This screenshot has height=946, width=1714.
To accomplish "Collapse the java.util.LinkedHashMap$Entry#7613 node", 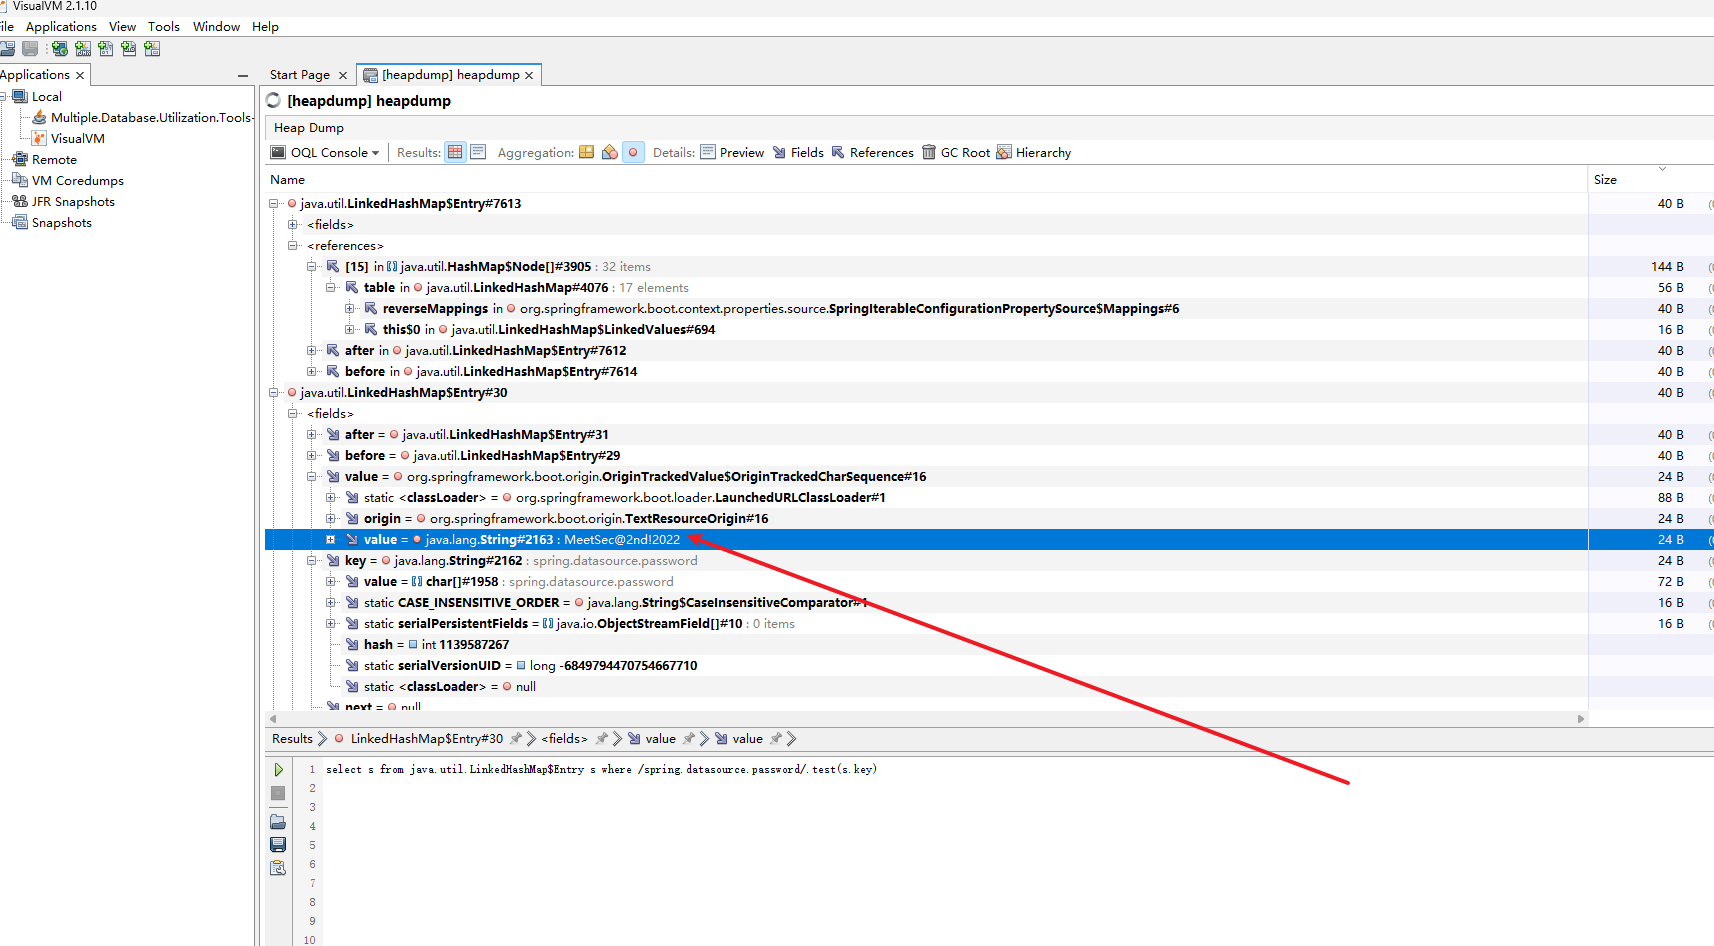I will pos(274,204).
